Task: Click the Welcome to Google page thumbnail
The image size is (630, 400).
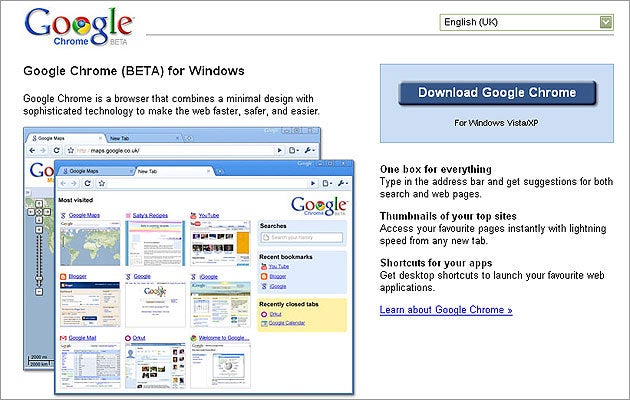Action: [220, 365]
